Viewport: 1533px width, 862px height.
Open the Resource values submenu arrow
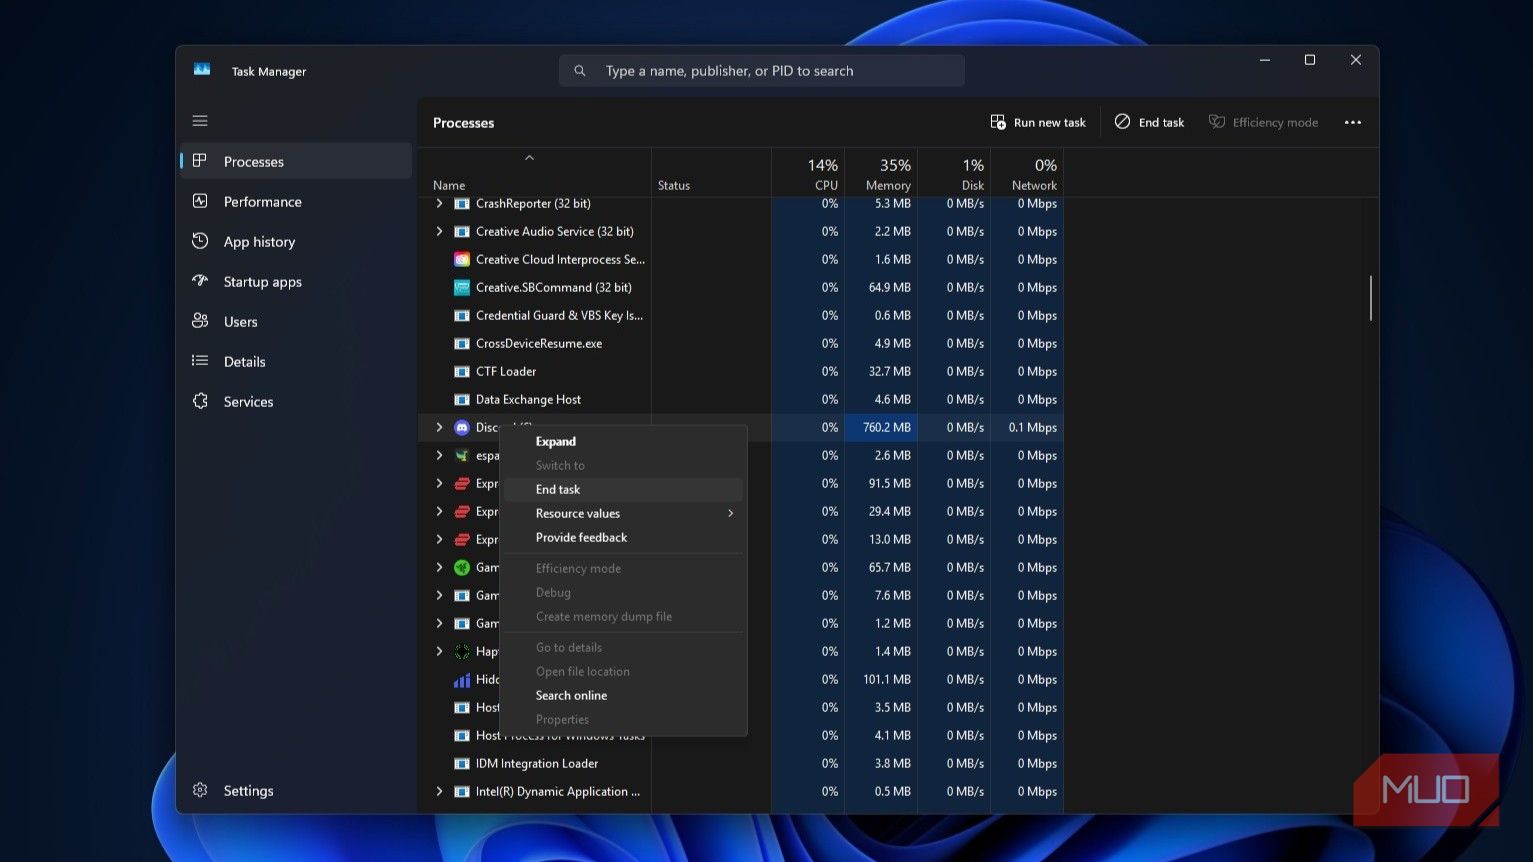(731, 513)
